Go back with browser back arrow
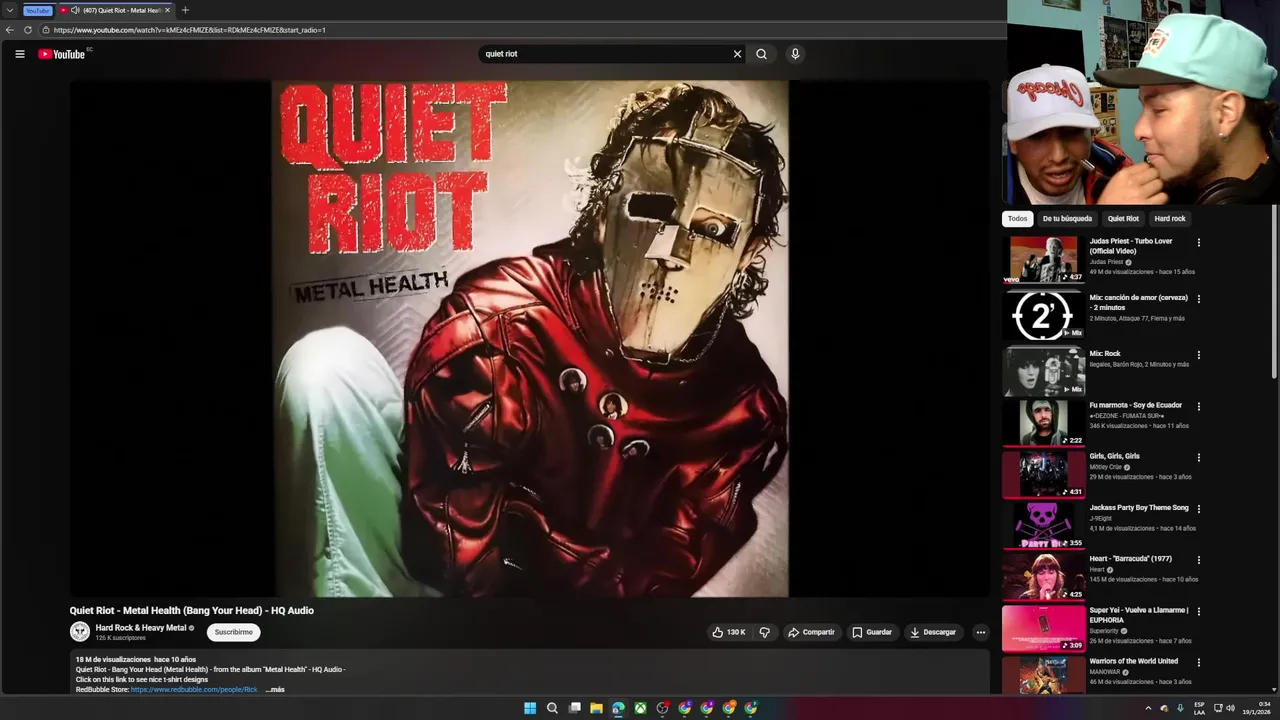Screen dimensions: 1280x720 click(9, 30)
